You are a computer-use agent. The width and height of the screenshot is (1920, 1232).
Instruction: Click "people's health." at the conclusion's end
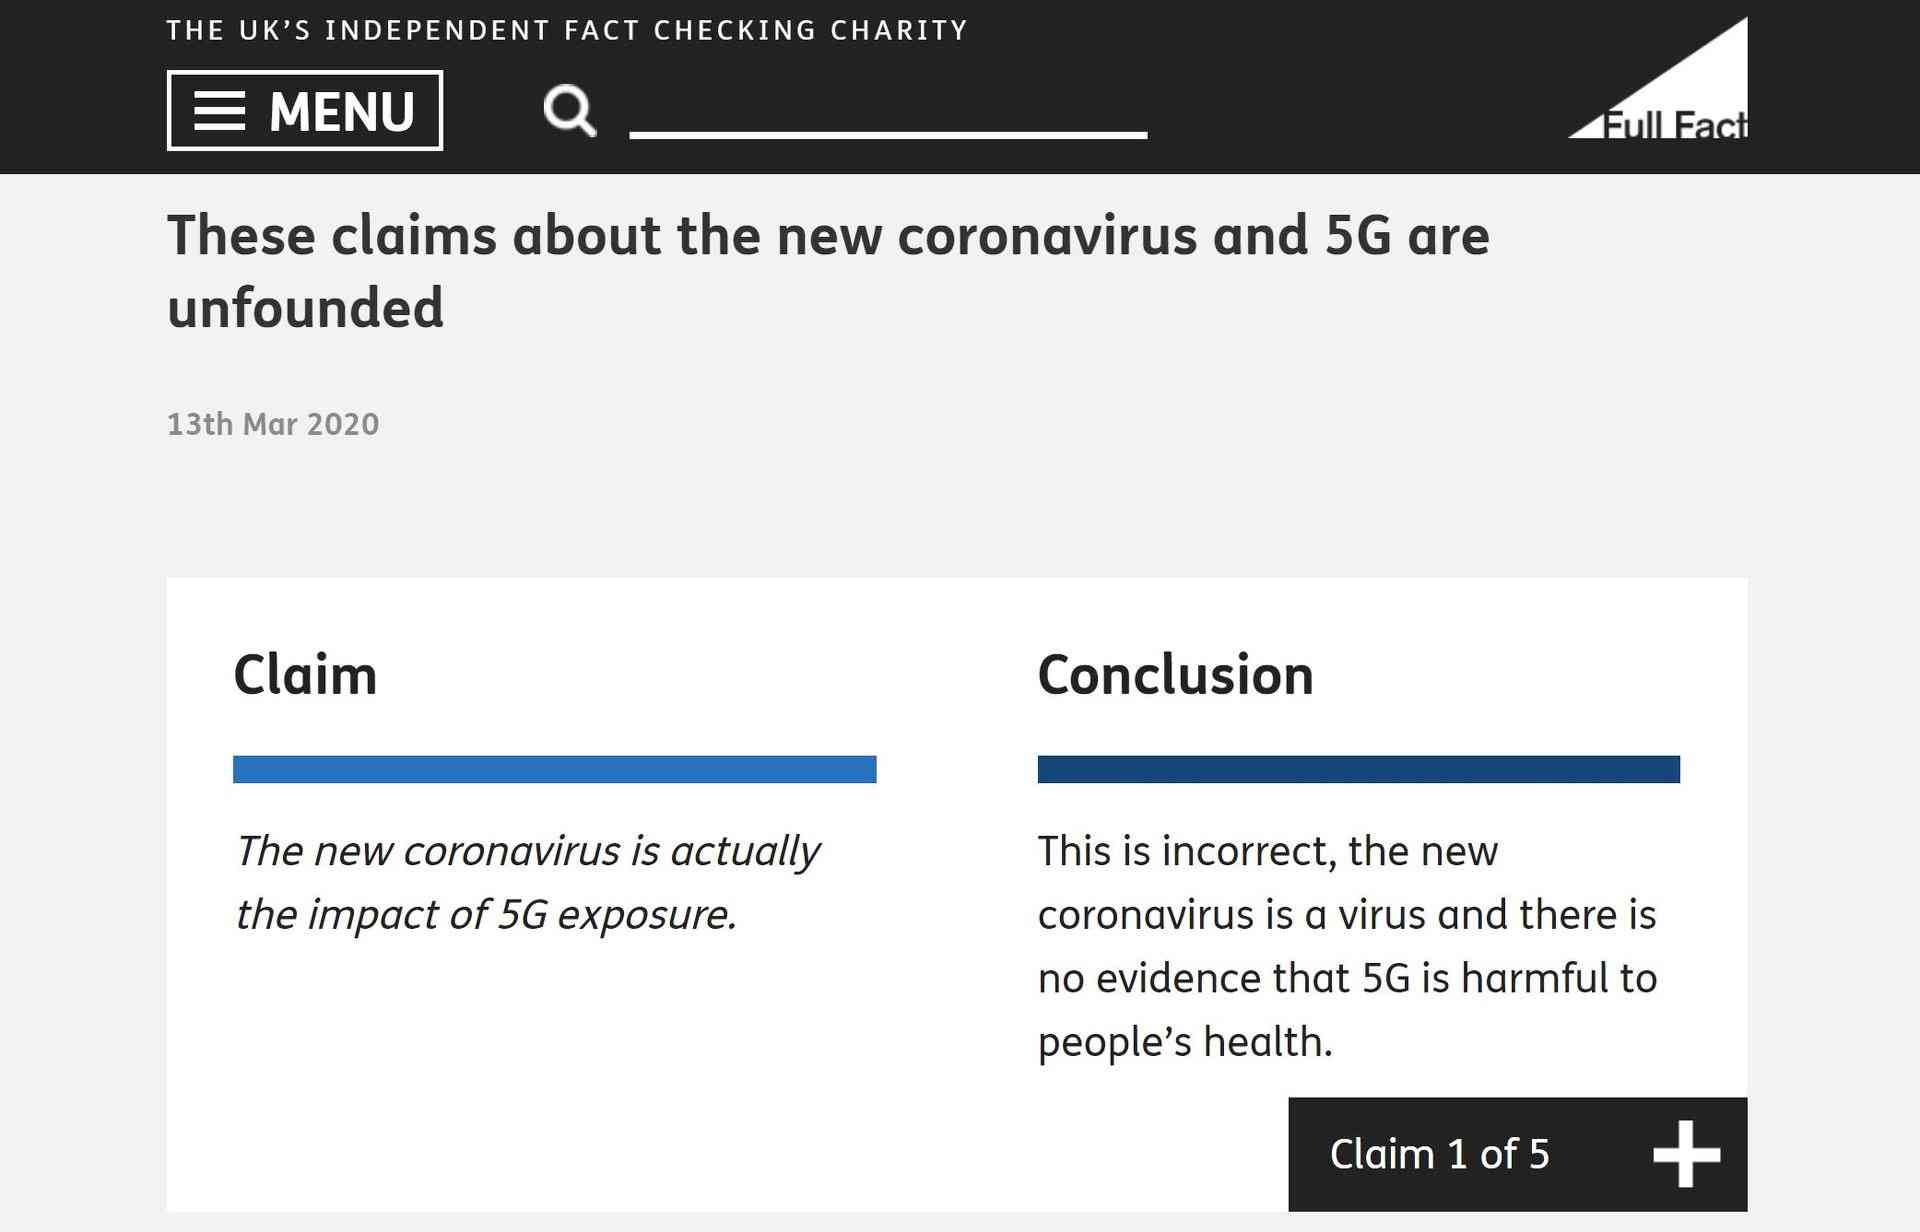(x=1185, y=1042)
